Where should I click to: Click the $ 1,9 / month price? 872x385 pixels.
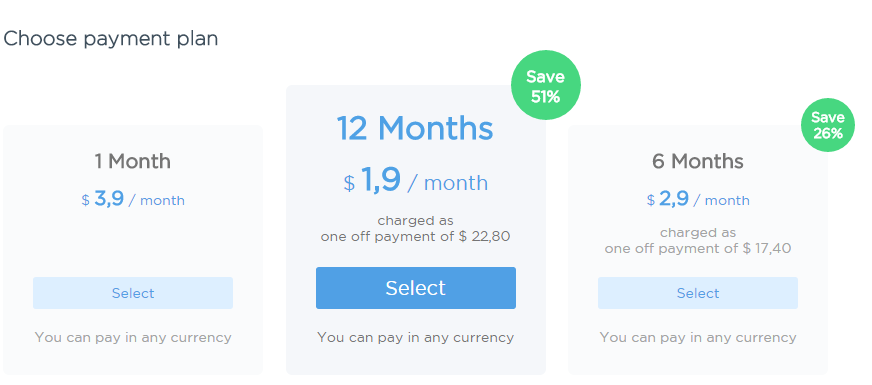coord(415,181)
